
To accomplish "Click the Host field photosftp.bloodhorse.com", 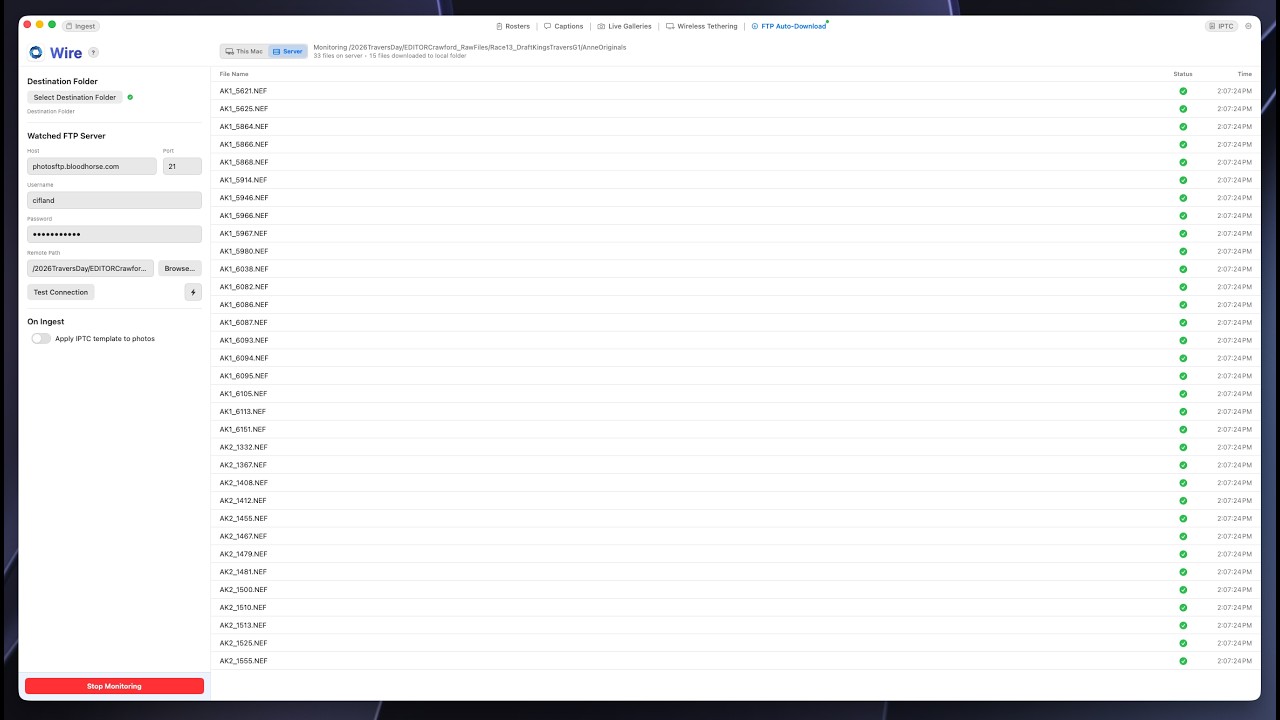I will 92,166.
